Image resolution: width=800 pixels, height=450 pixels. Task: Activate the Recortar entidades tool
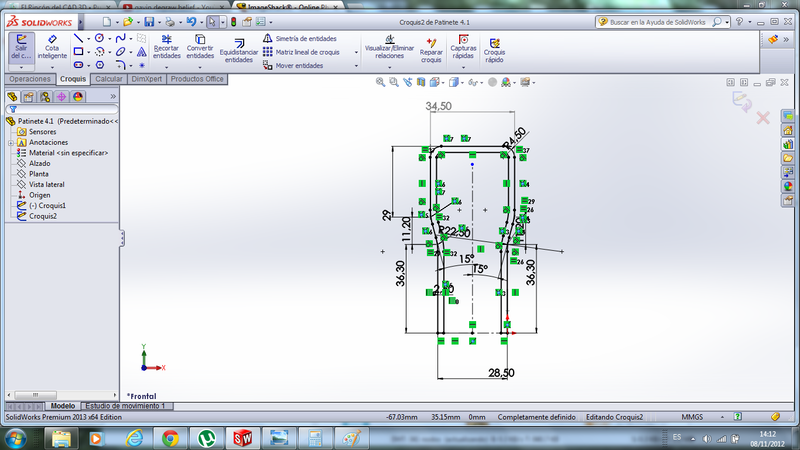point(166,47)
